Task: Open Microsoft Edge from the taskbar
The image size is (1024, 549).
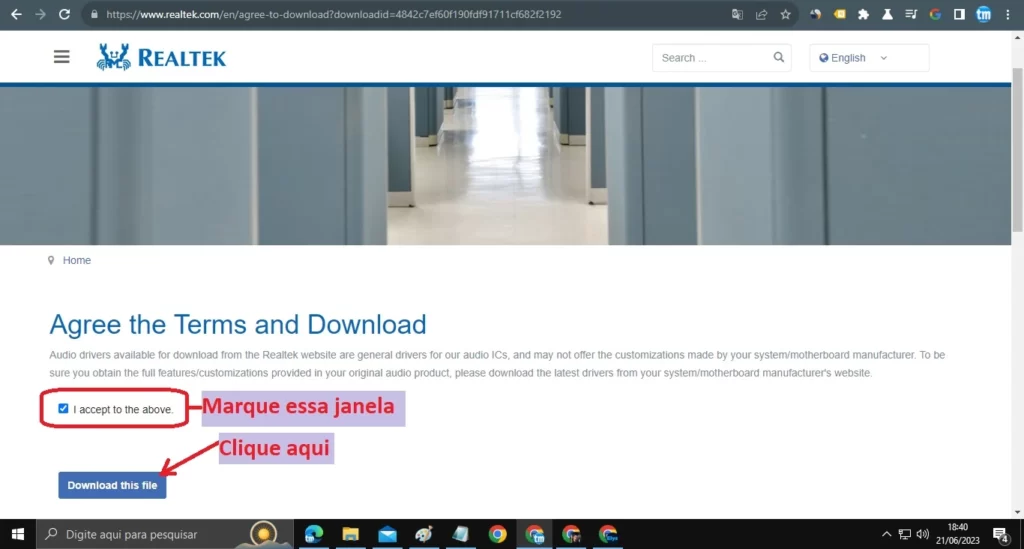Action: point(314,534)
